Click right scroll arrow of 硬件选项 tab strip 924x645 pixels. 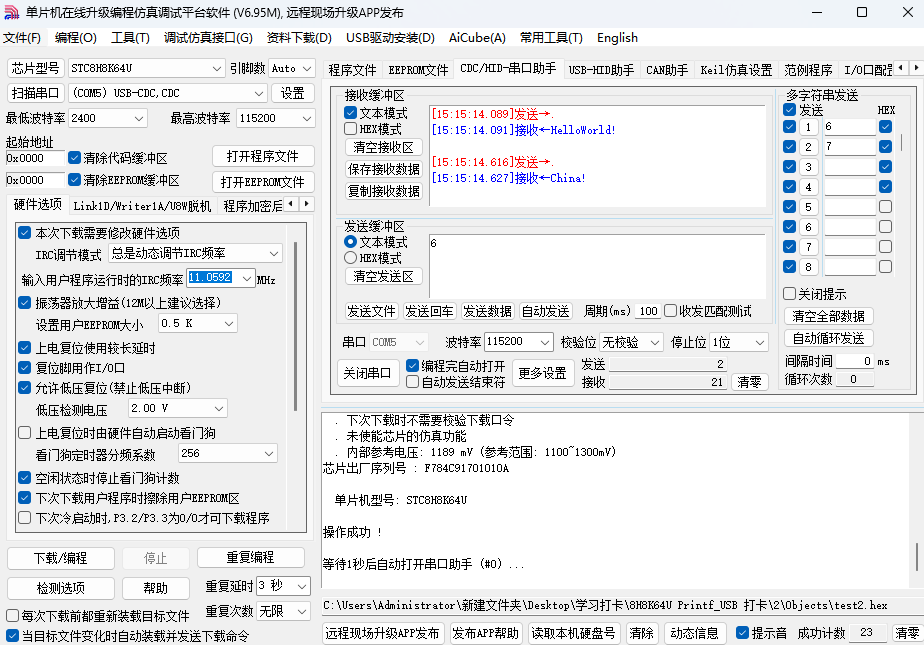(306, 204)
